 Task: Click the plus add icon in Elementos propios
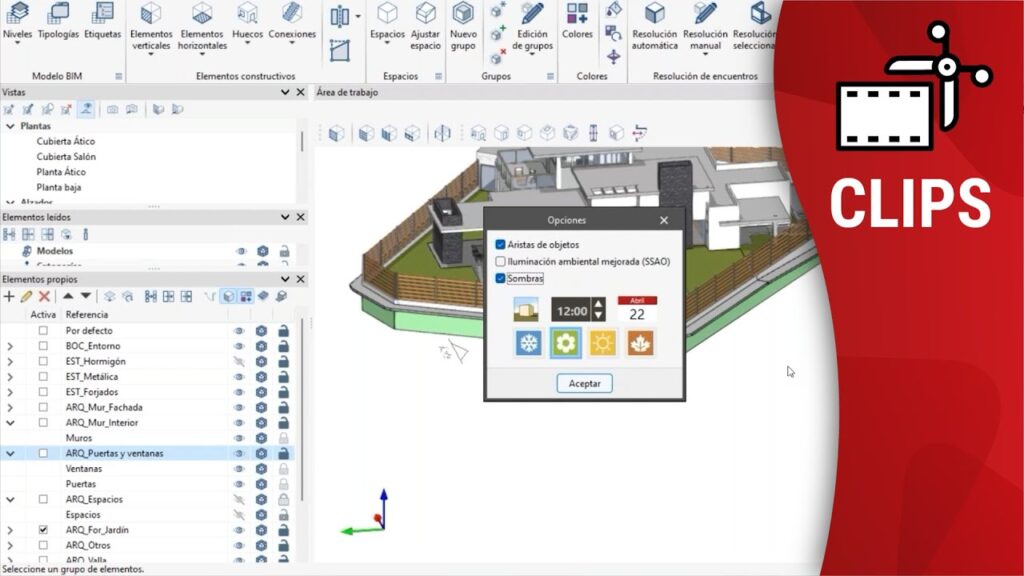[9, 297]
